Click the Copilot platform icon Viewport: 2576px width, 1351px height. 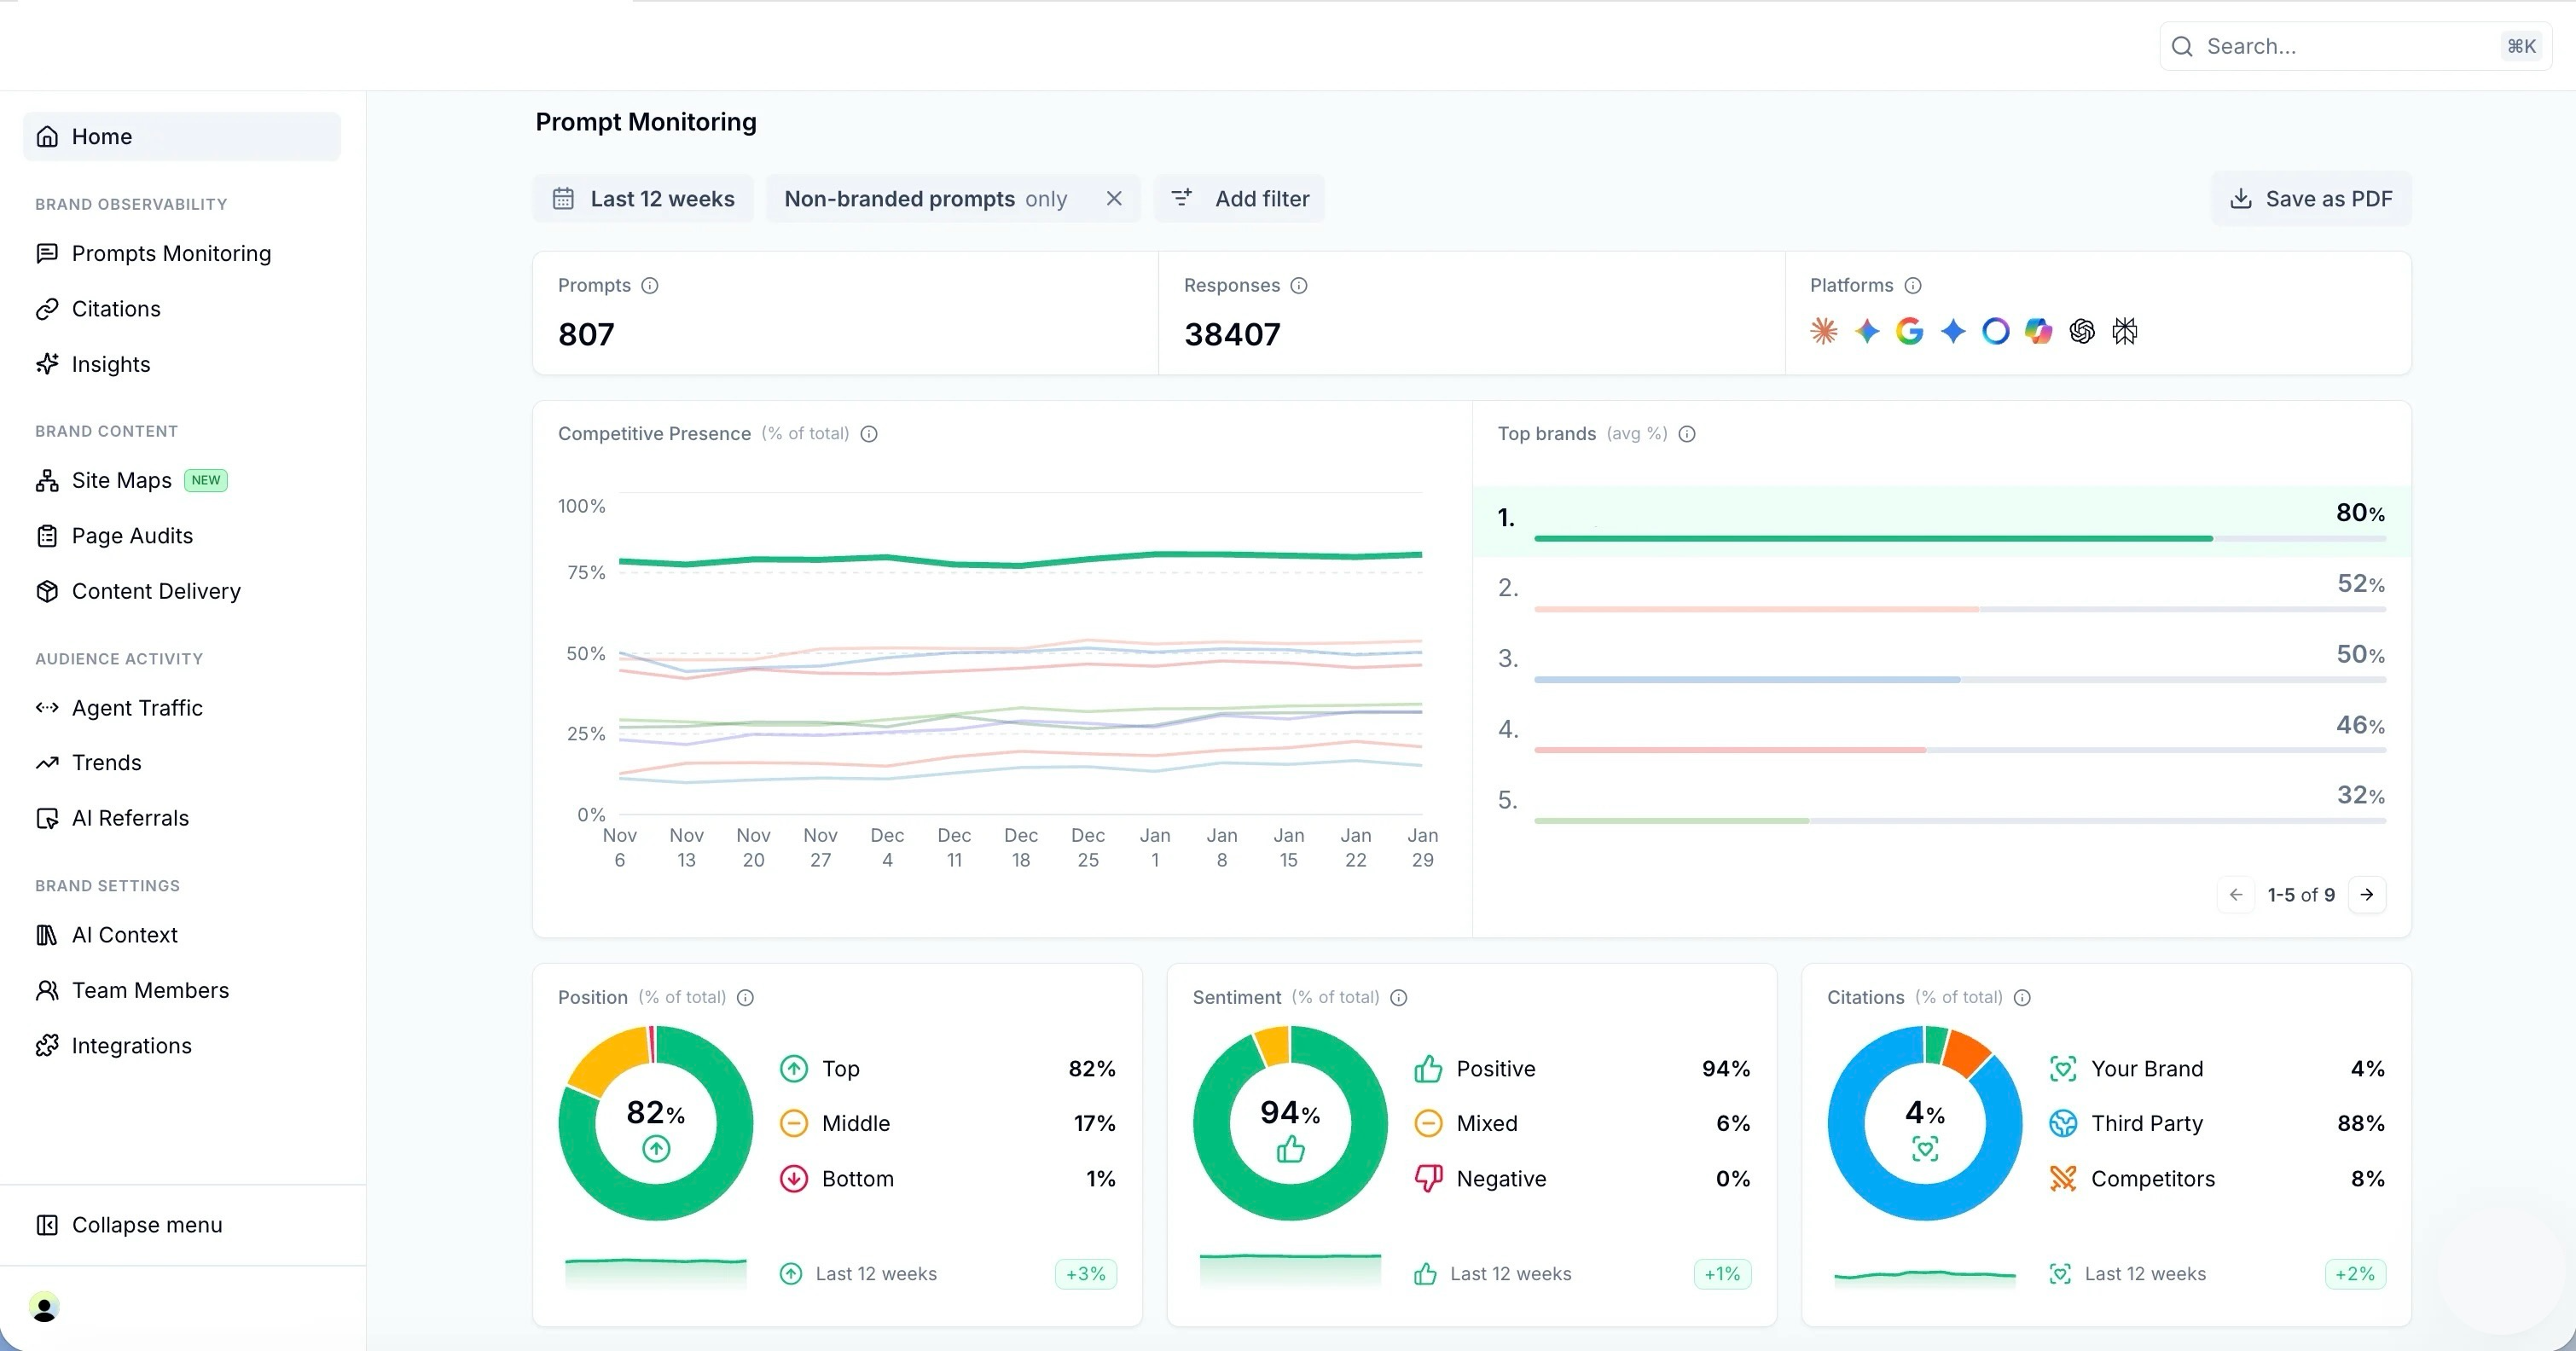[2039, 331]
